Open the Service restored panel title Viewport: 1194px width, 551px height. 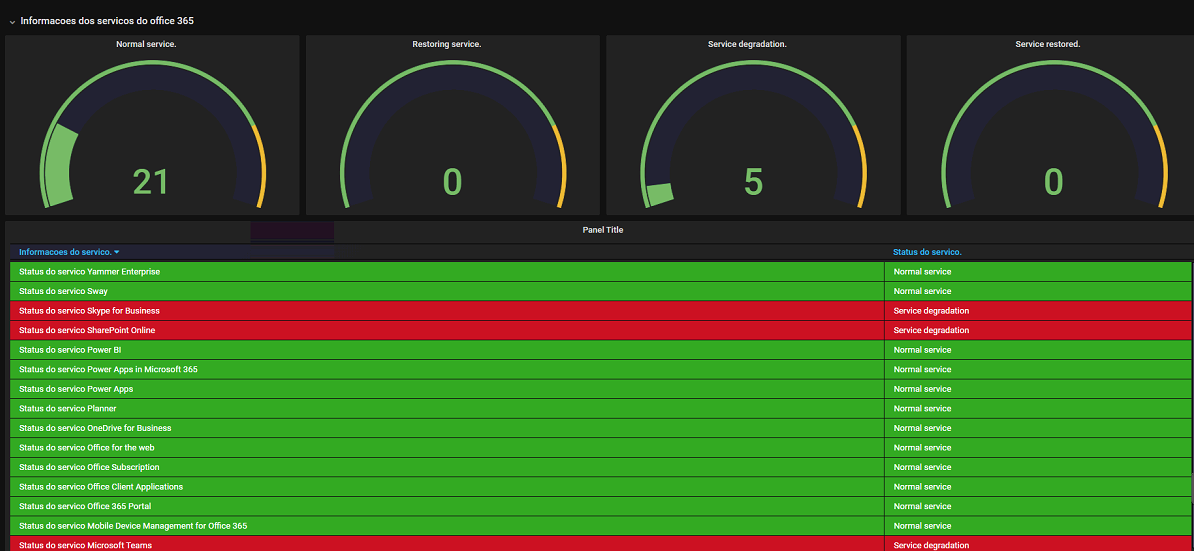[1048, 44]
